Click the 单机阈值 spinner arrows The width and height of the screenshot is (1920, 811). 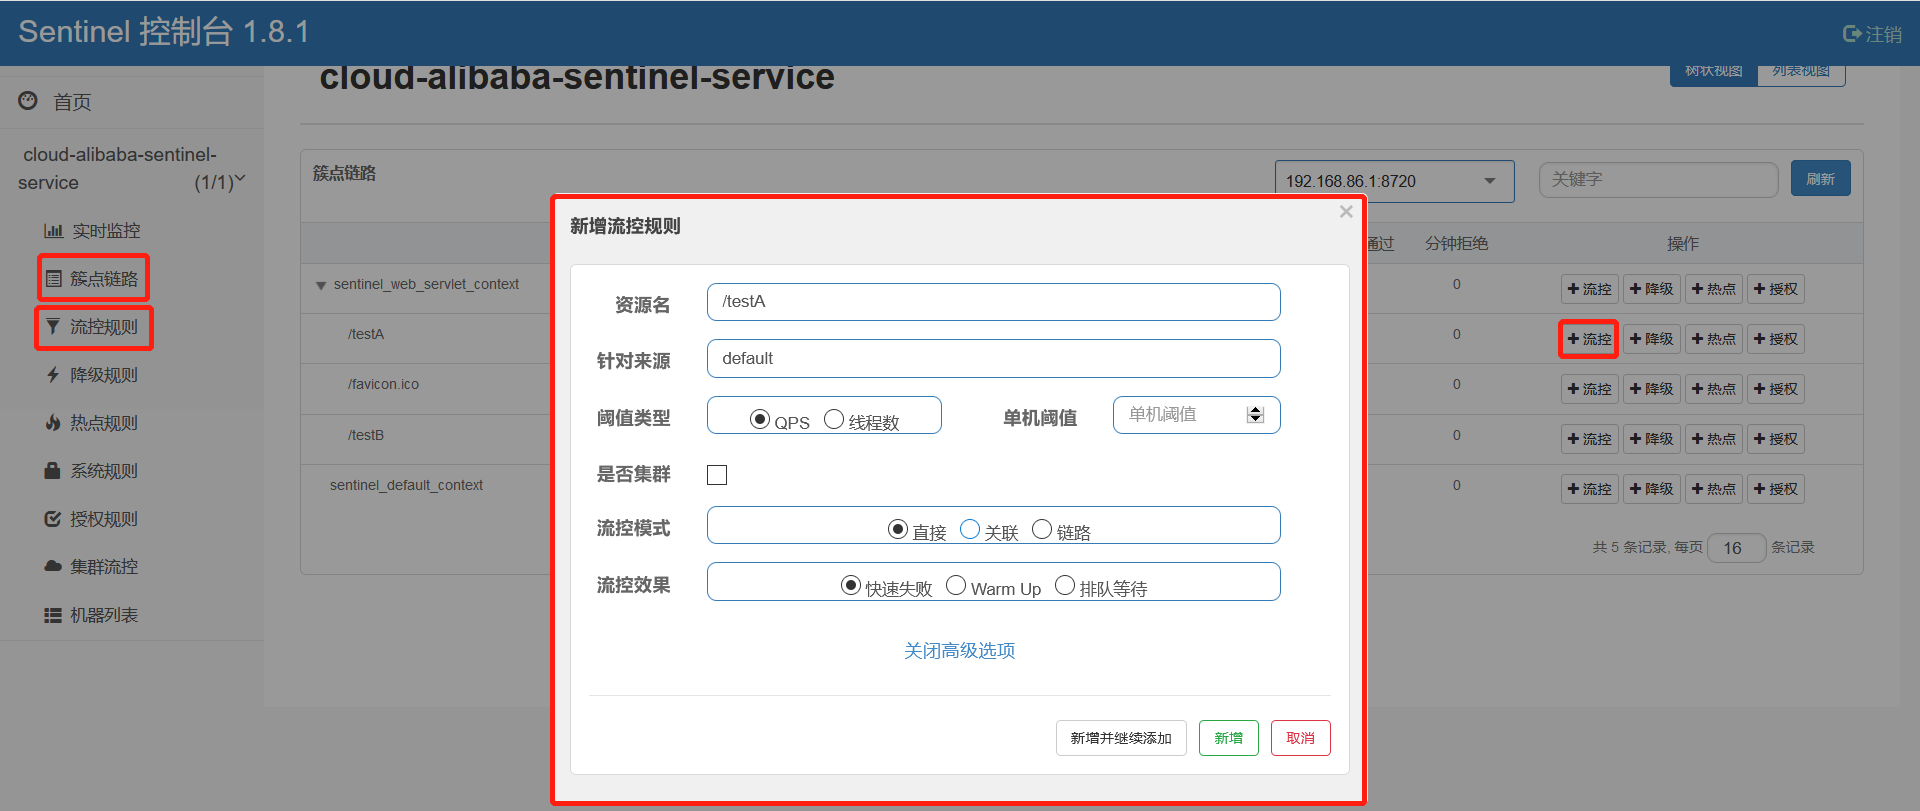[x=1255, y=415]
